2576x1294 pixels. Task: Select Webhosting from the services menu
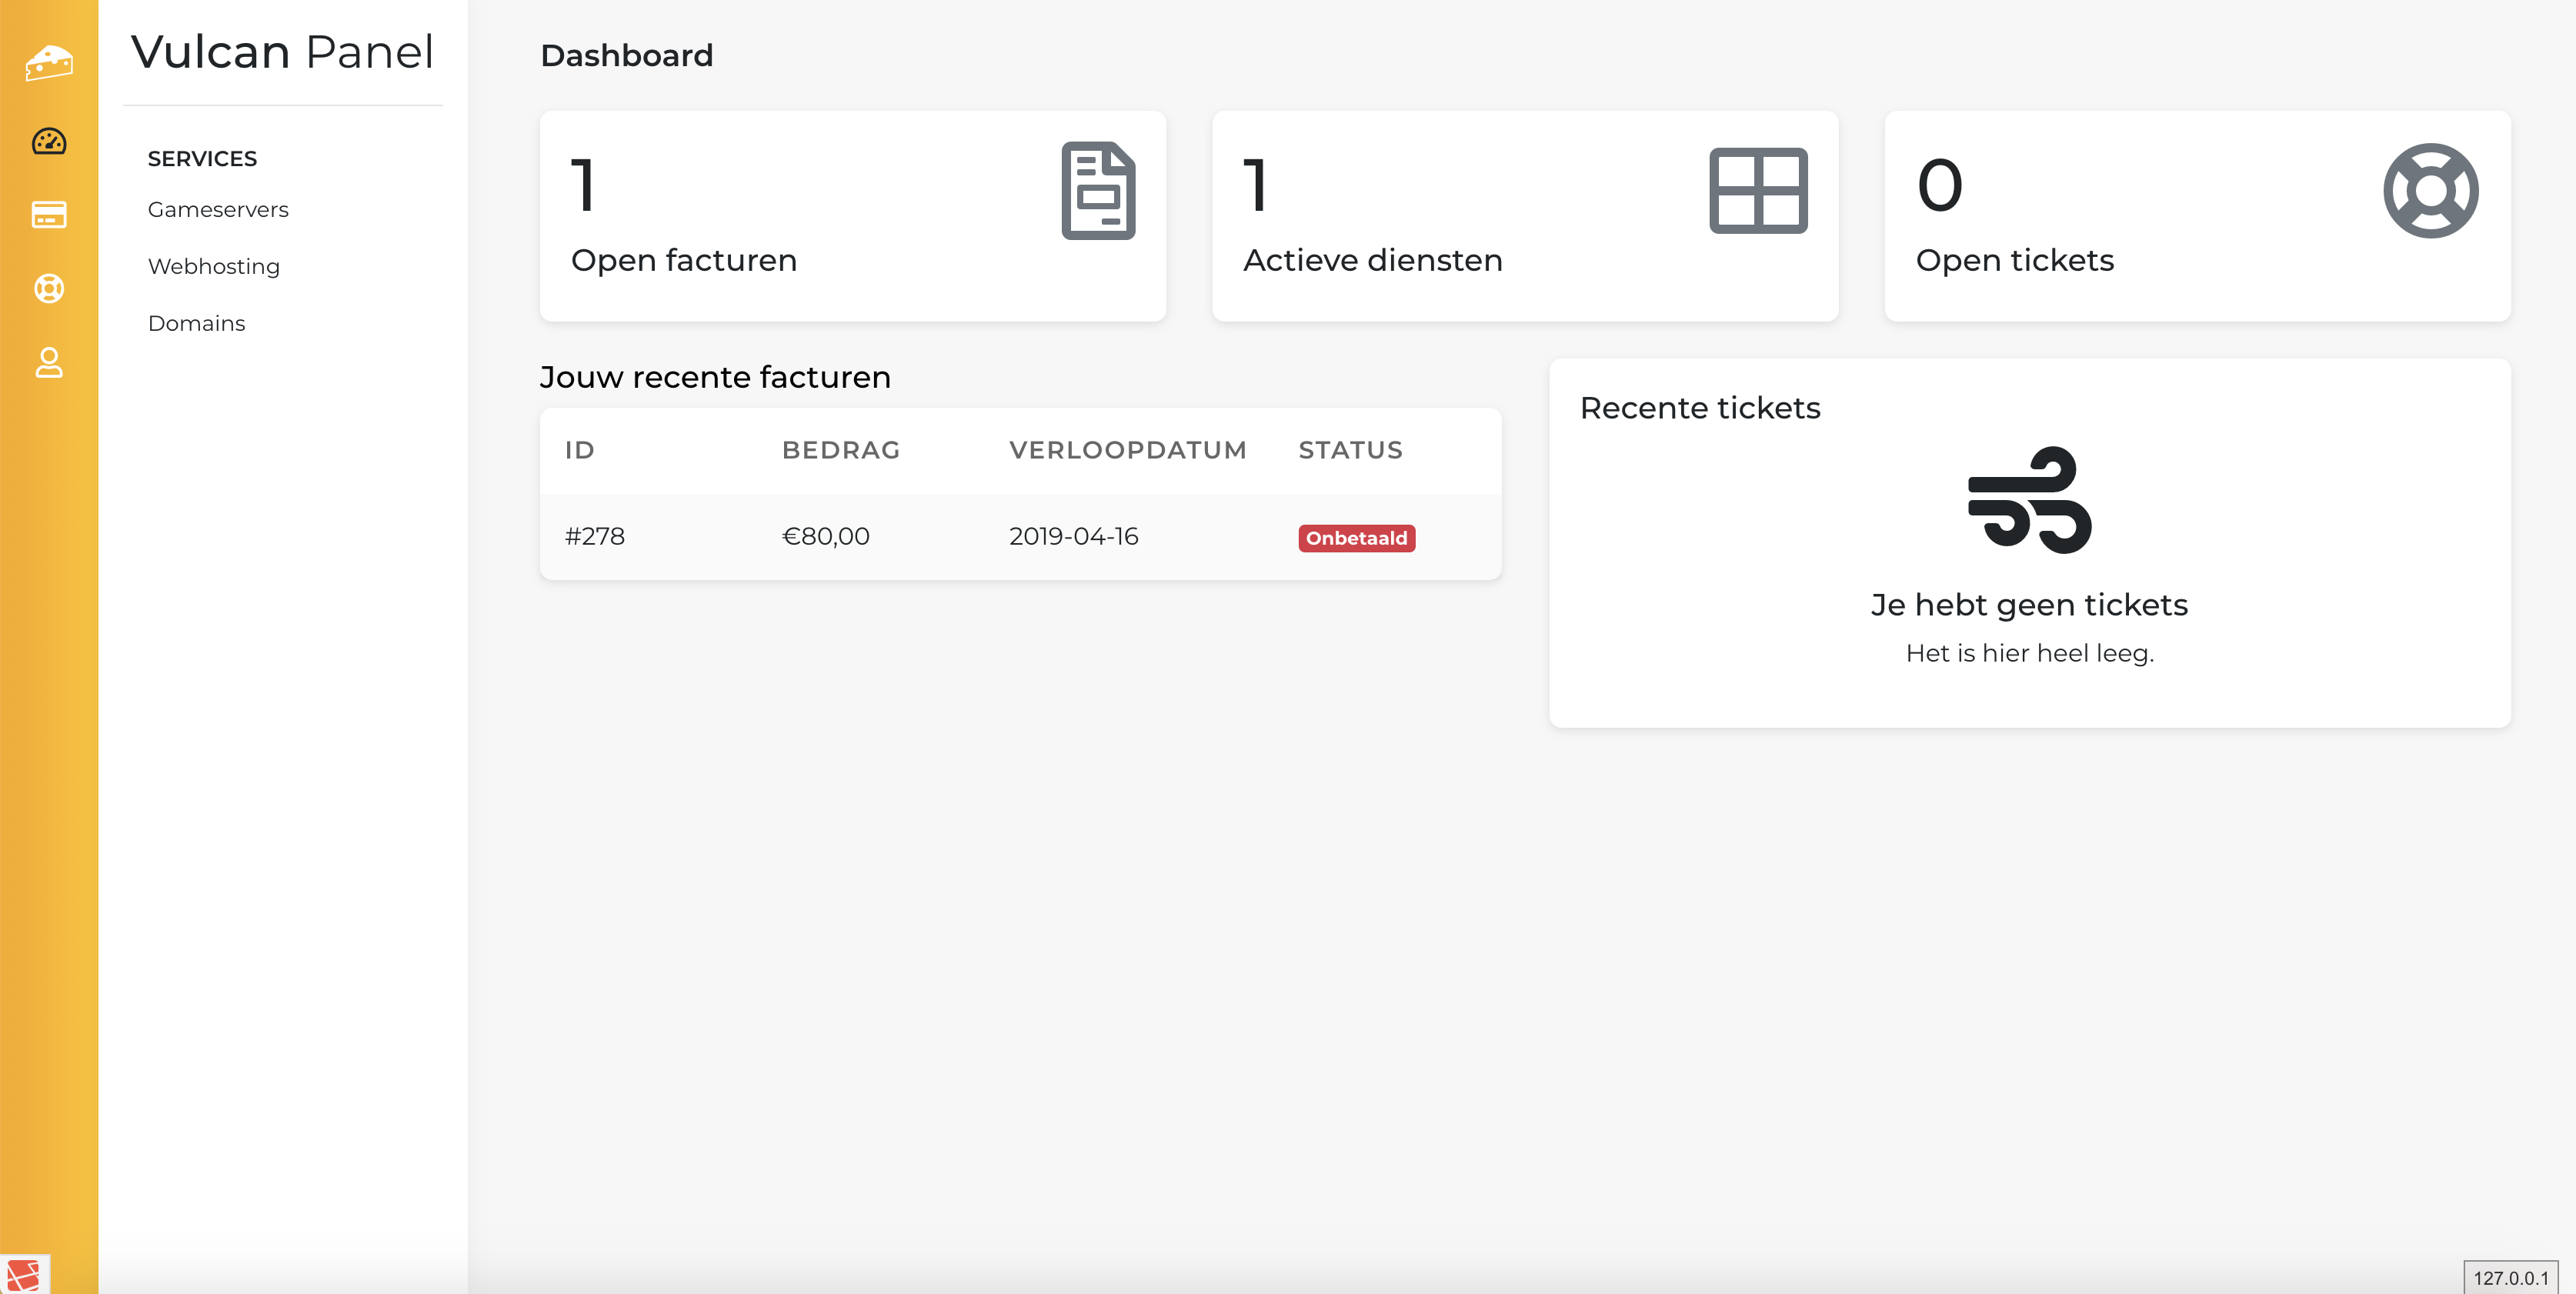(x=214, y=266)
